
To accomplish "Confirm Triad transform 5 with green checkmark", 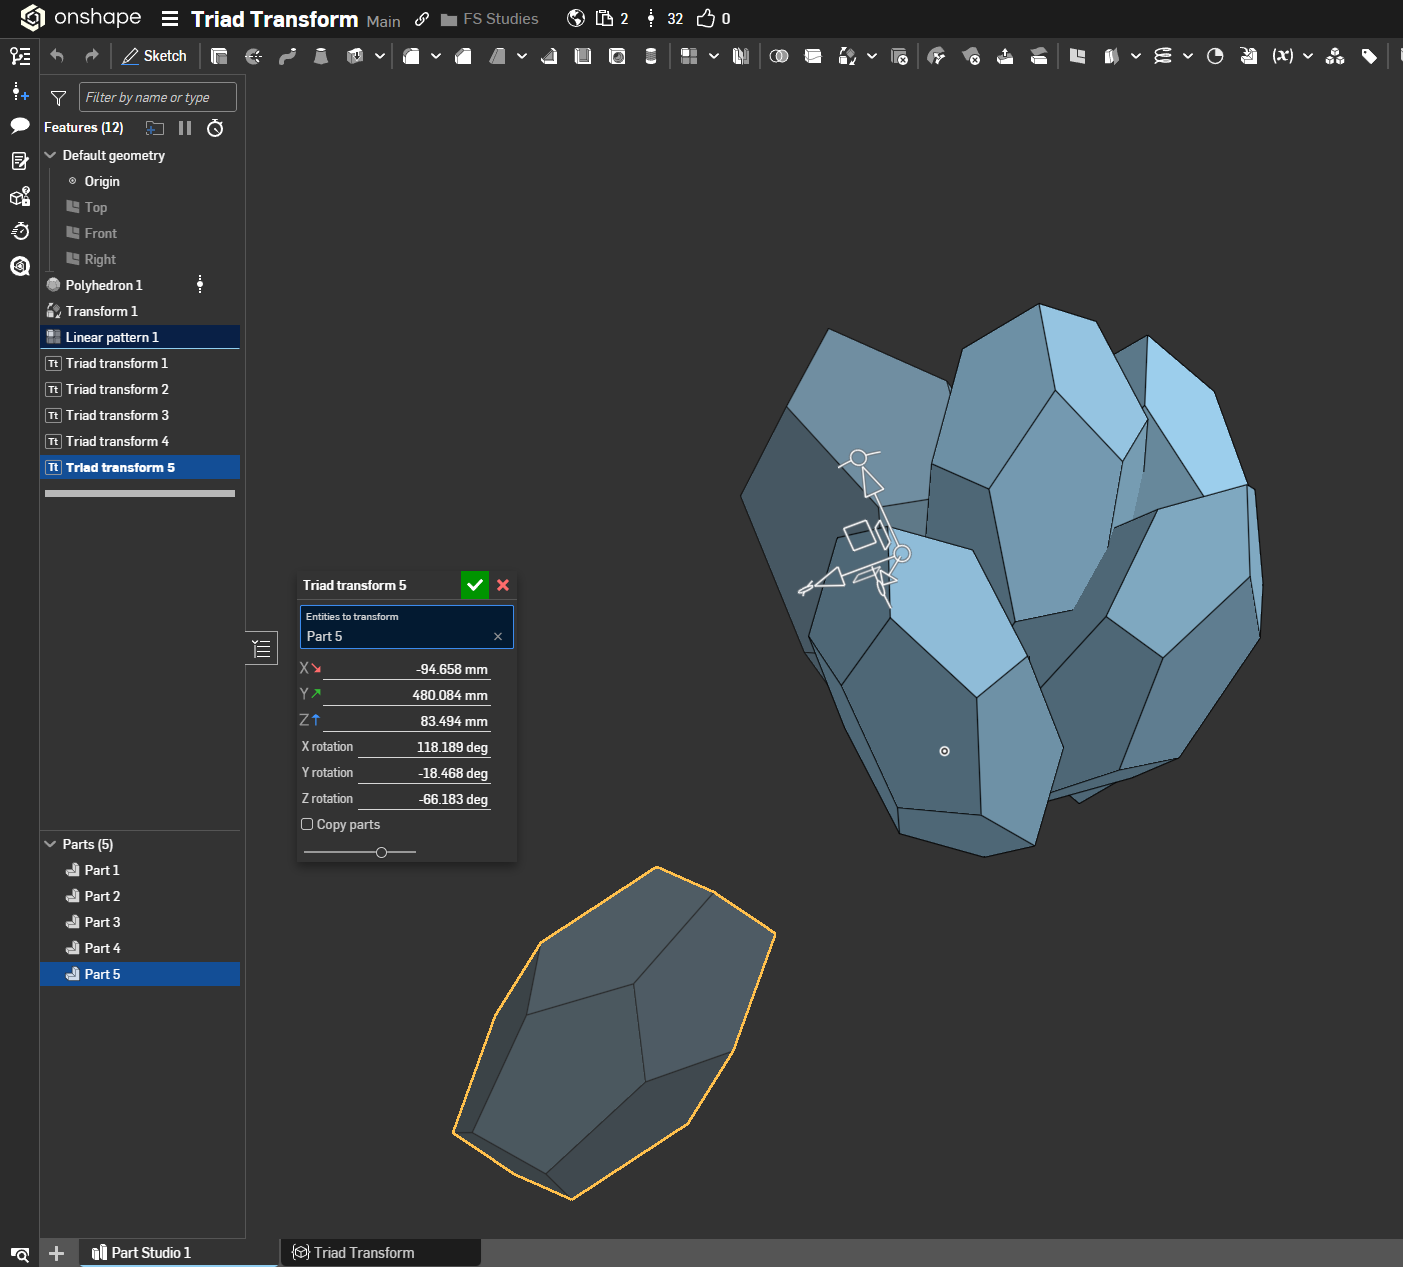I will (475, 585).
